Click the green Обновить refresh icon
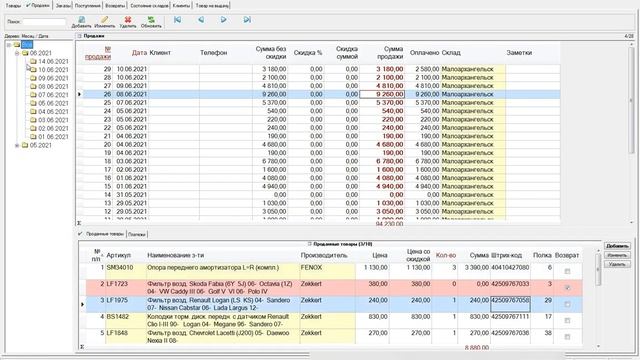Viewport: 640px width, 360px height. 151,20
